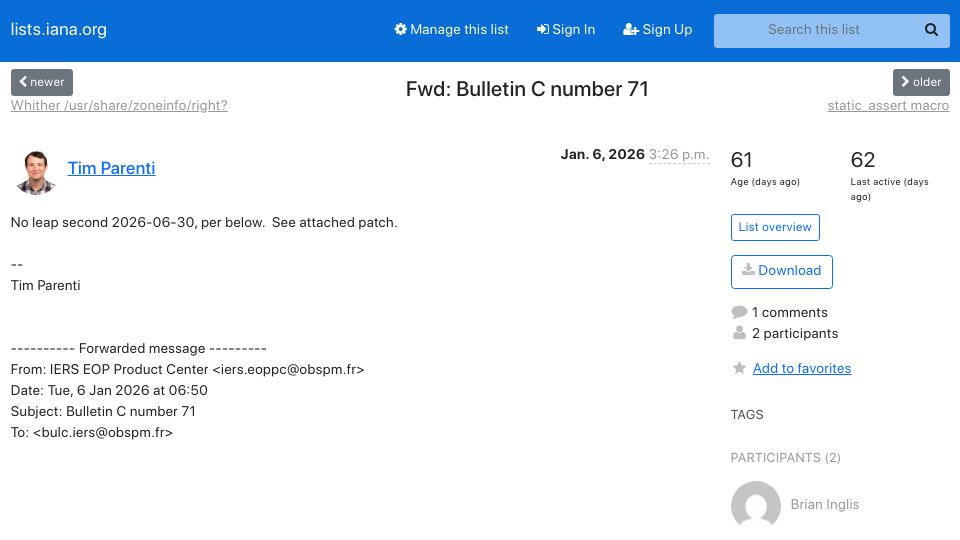Focus the Search this list field

click(x=814, y=30)
